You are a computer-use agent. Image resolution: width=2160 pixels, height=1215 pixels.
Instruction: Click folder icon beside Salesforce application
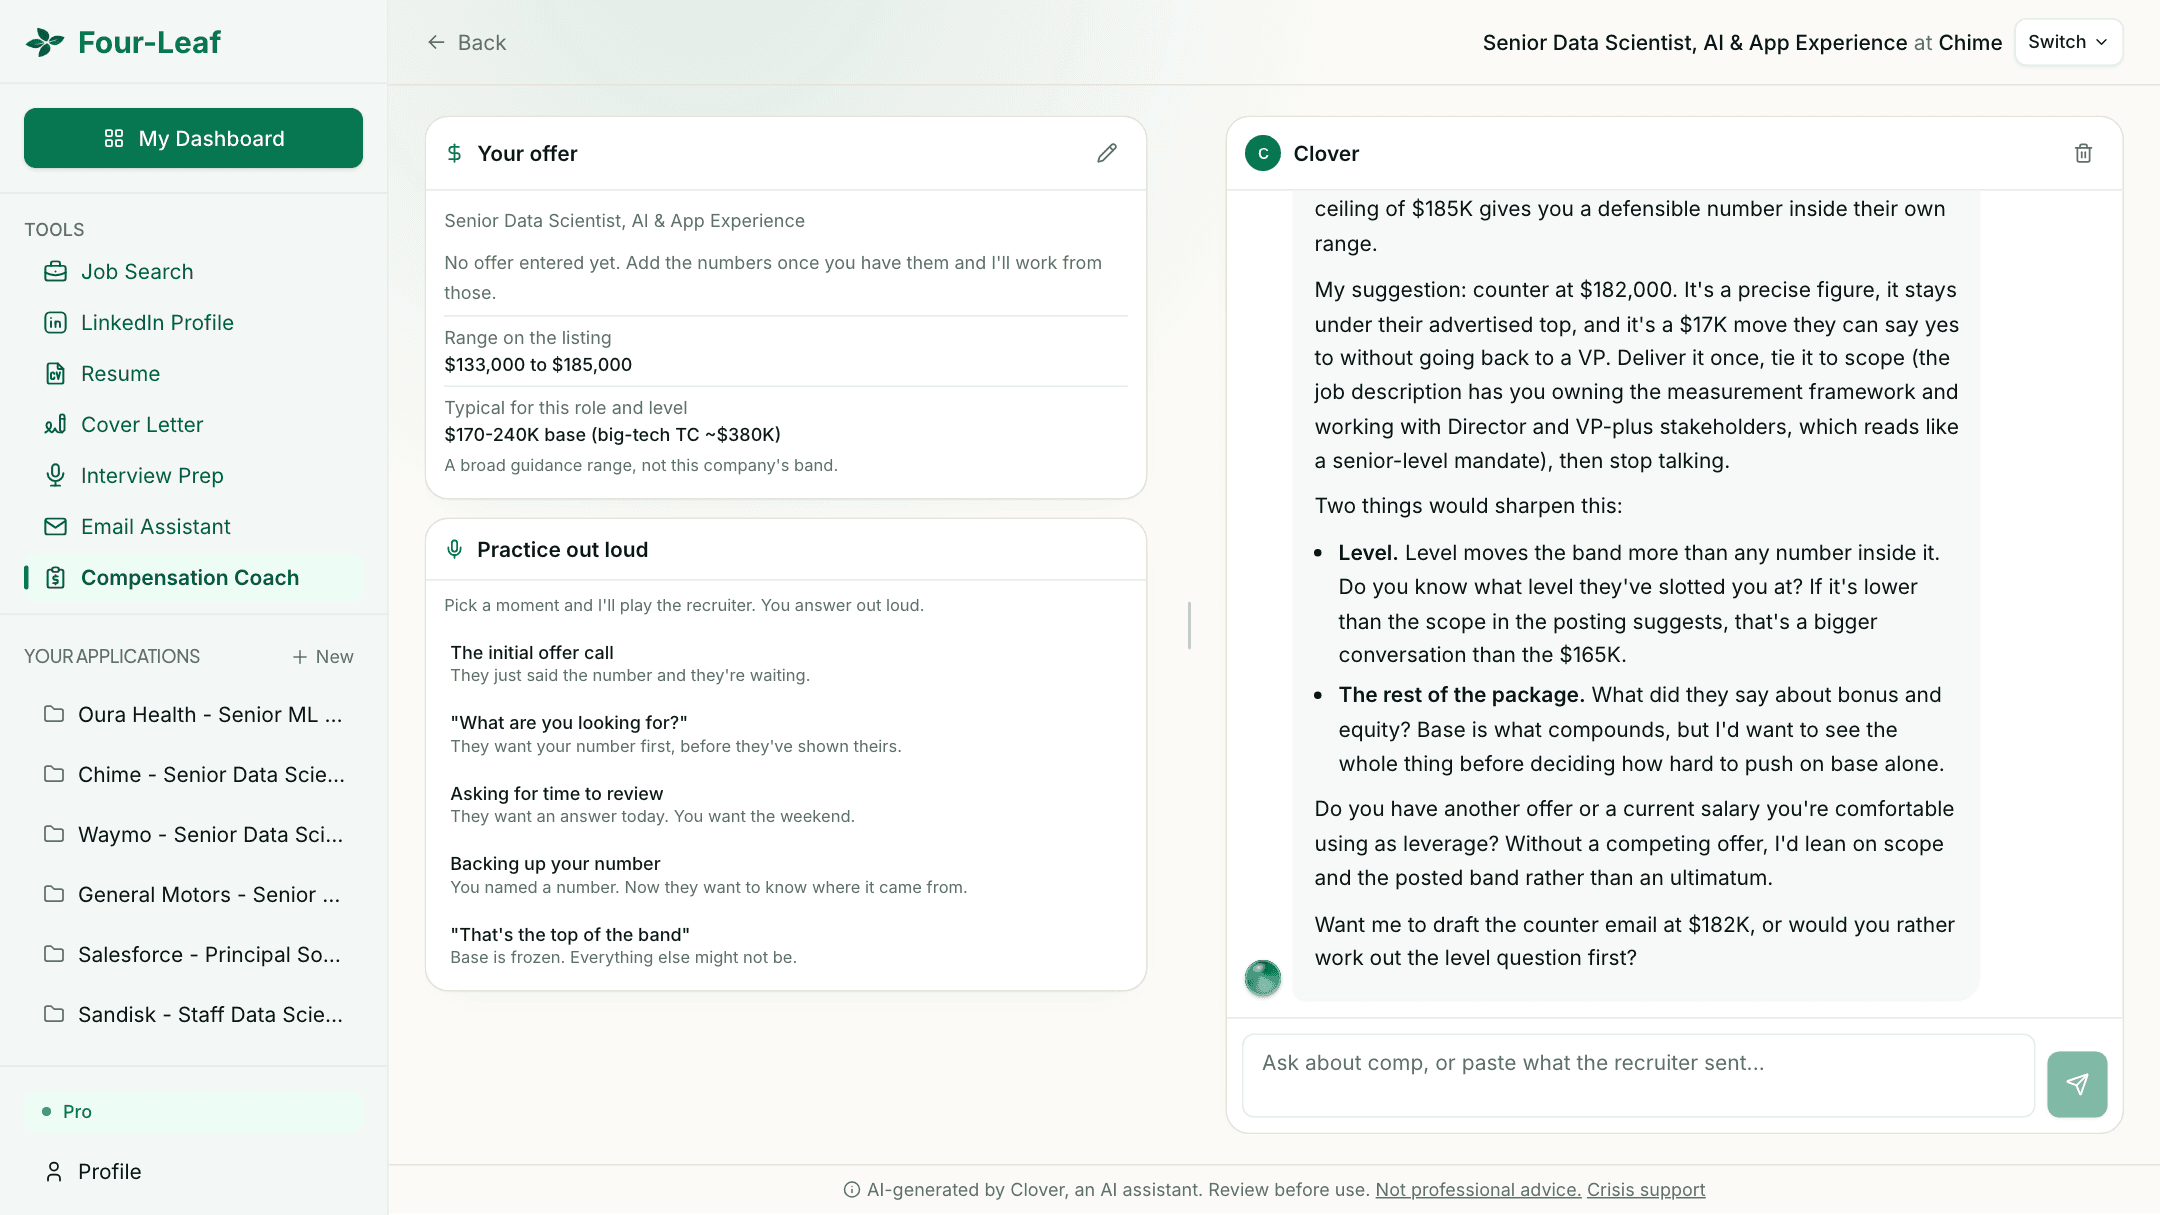pyautogui.click(x=54, y=954)
